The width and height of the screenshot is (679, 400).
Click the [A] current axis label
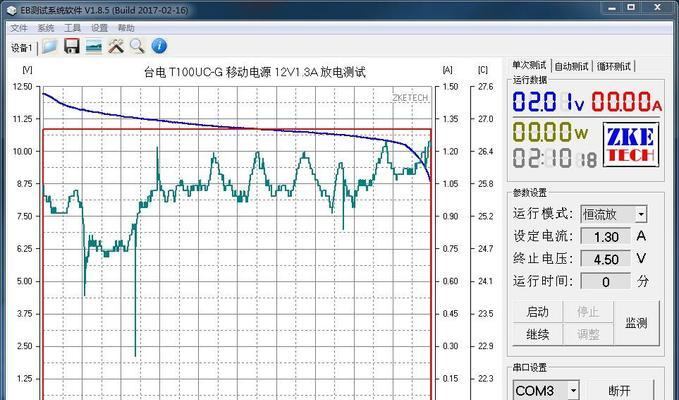(x=447, y=70)
